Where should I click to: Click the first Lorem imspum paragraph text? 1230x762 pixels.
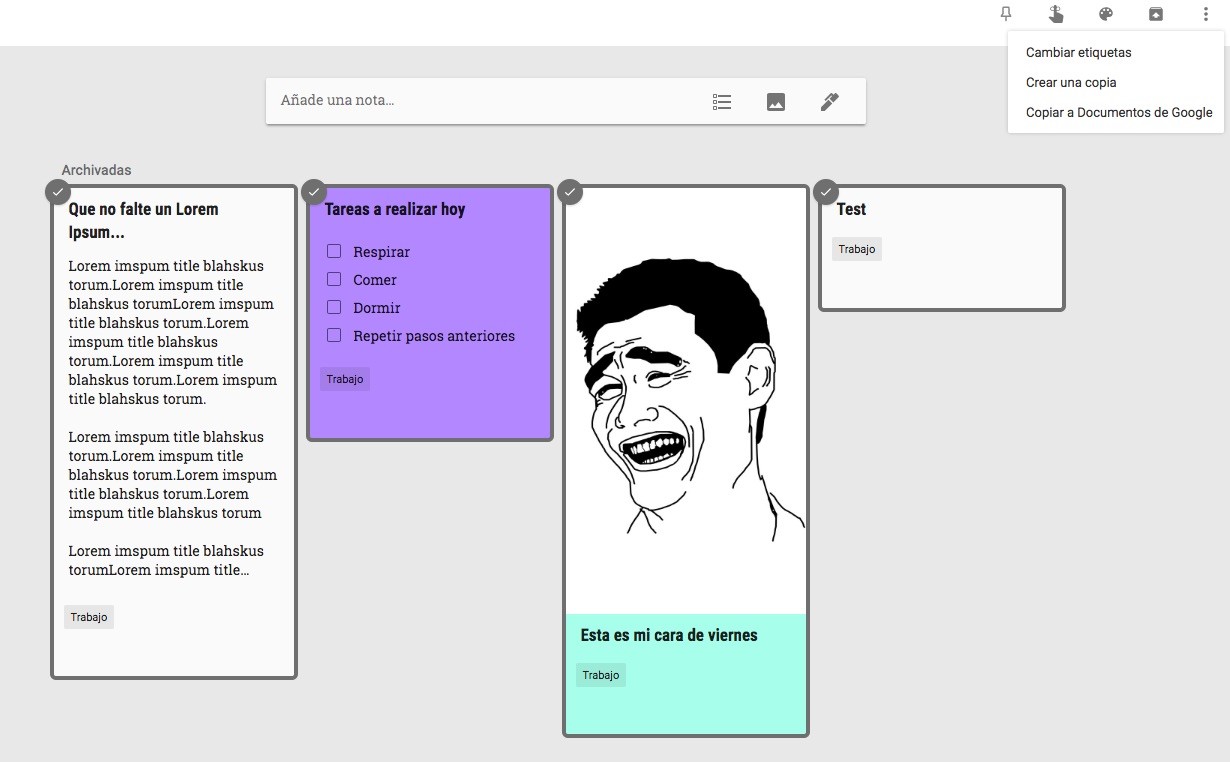click(173, 332)
